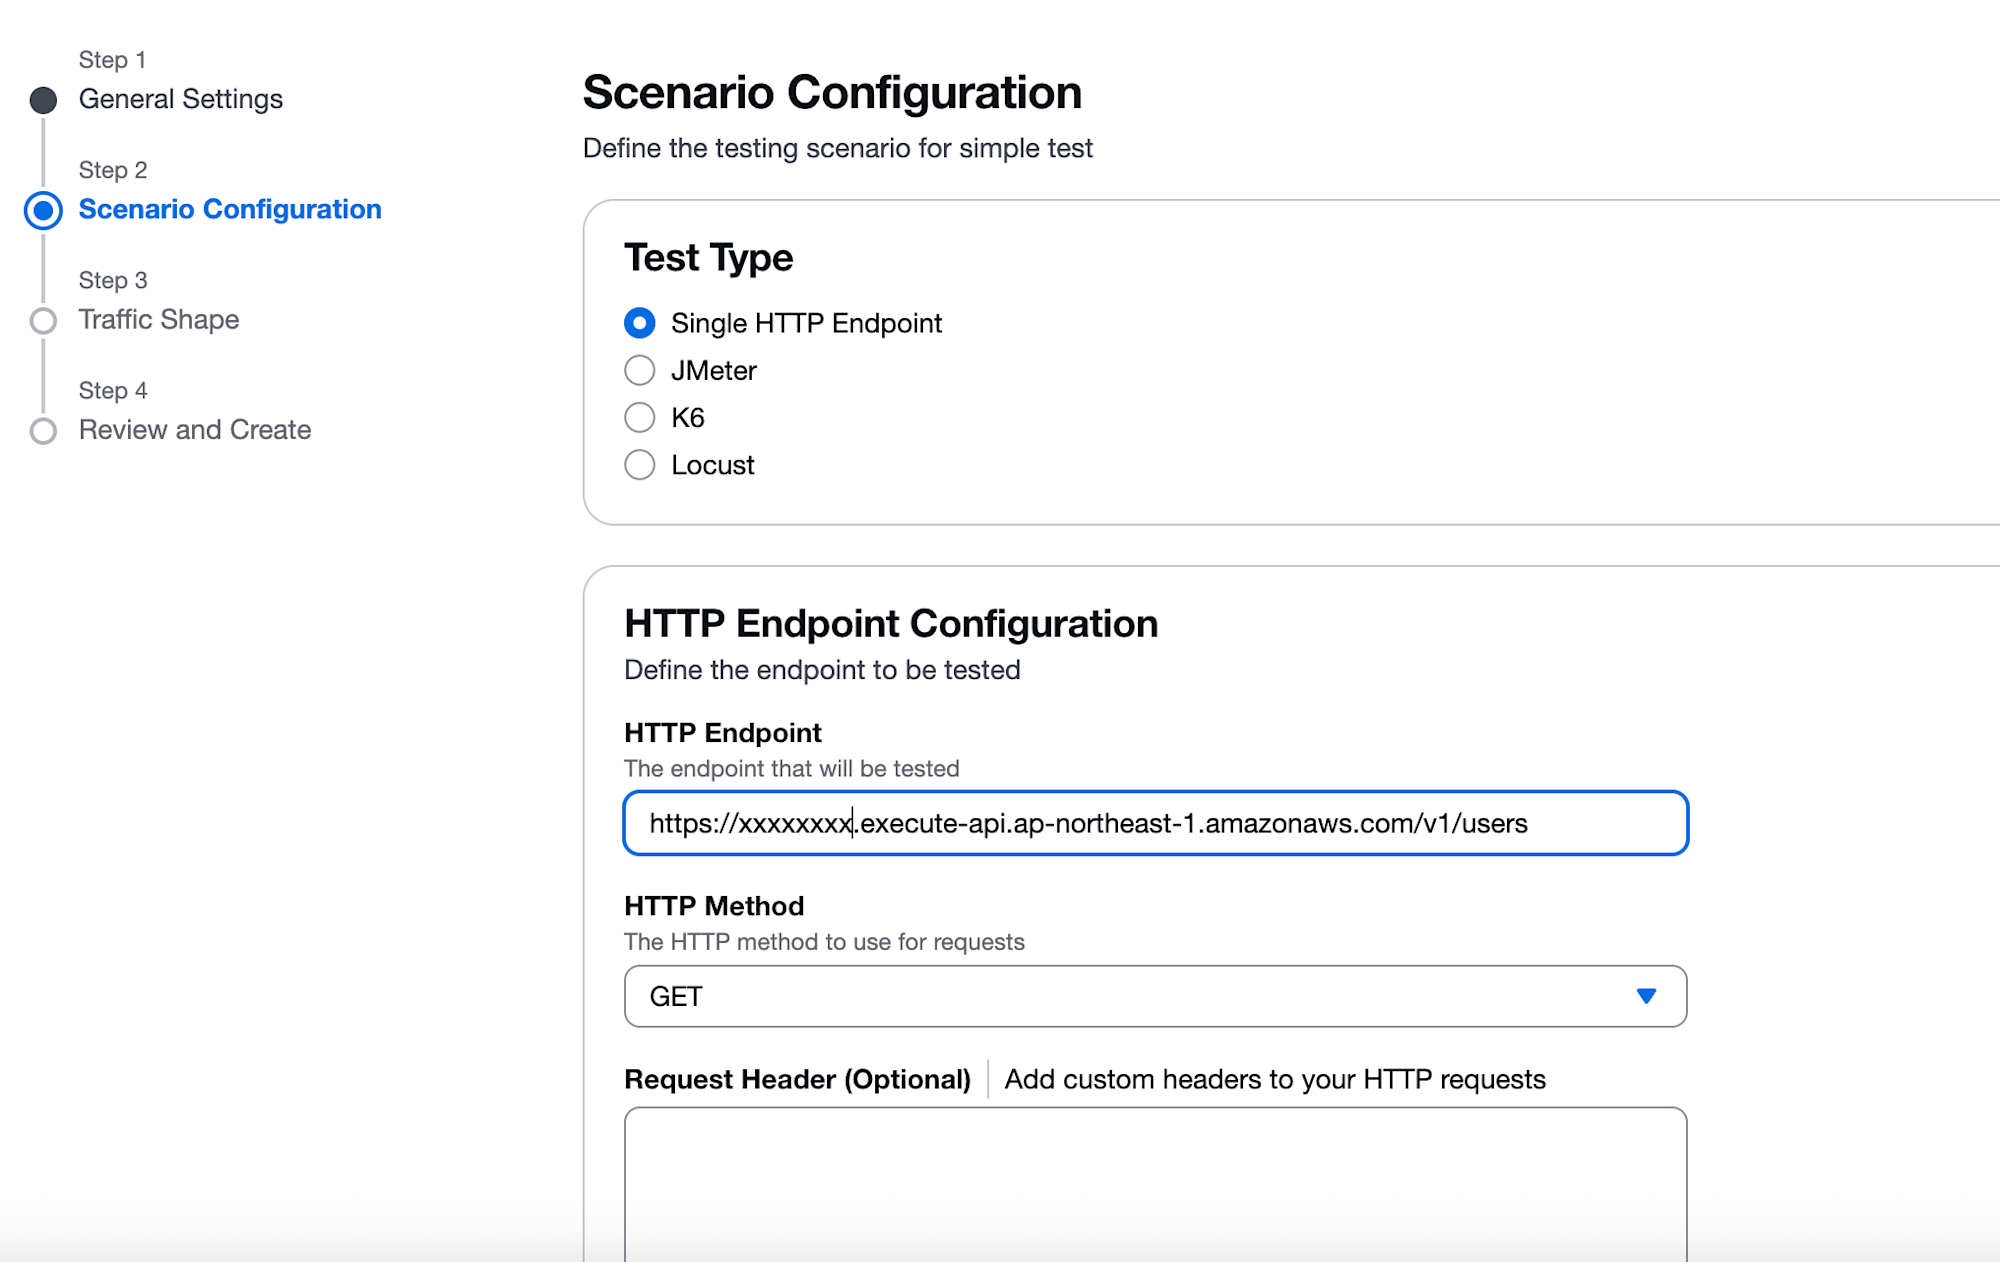Click the Single HTTP Endpoint label
The width and height of the screenshot is (2000, 1262).
coord(806,323)
